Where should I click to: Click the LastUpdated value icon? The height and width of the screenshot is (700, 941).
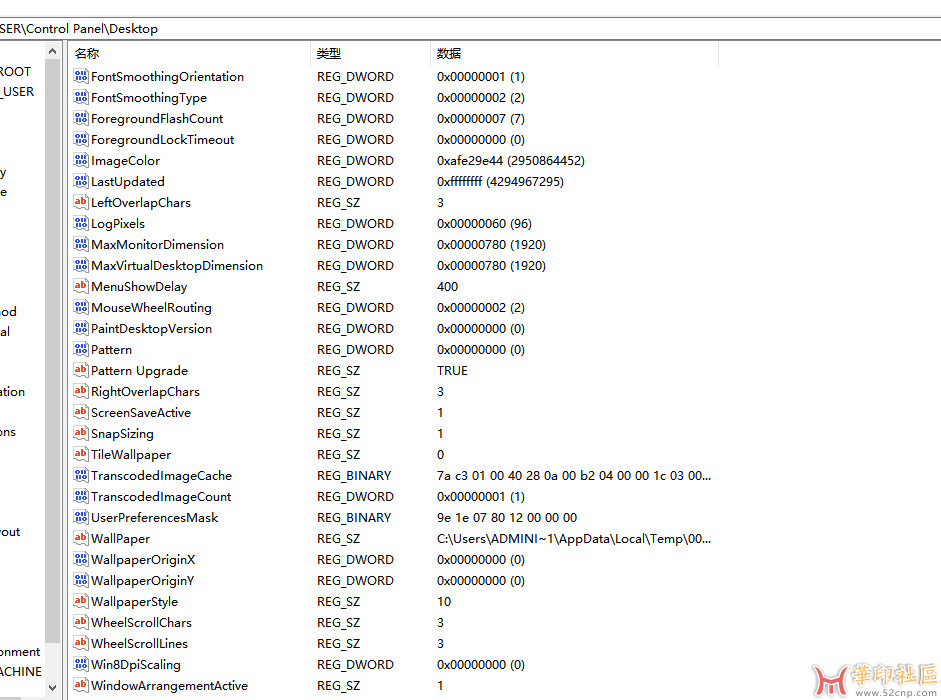(x=81, y=181)
